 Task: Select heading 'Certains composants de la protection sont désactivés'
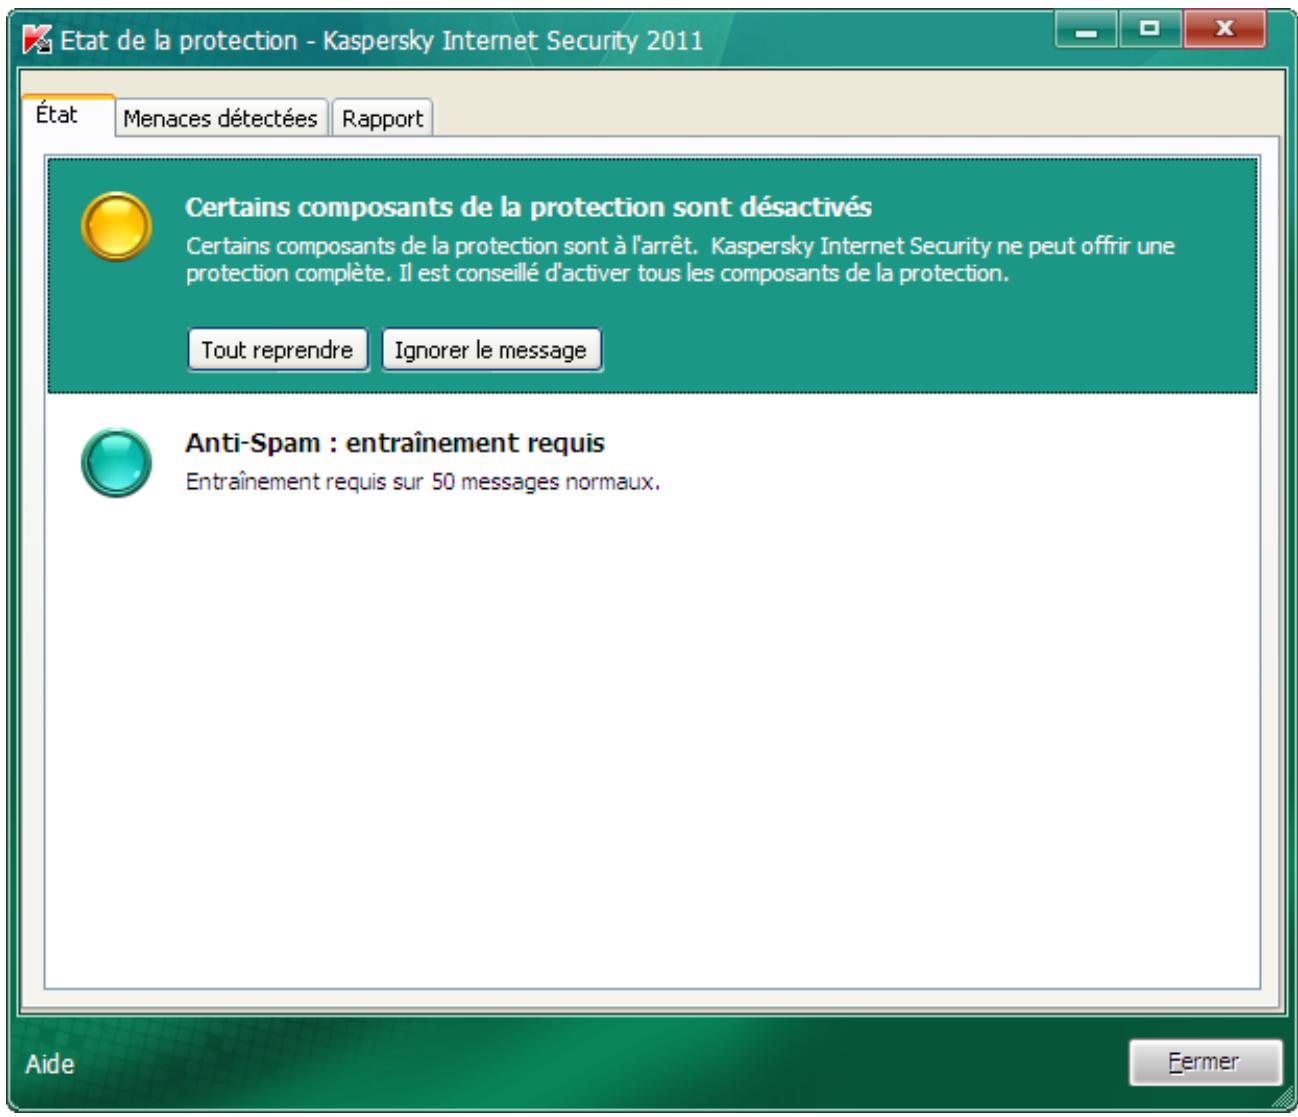[x=528, y=207]
